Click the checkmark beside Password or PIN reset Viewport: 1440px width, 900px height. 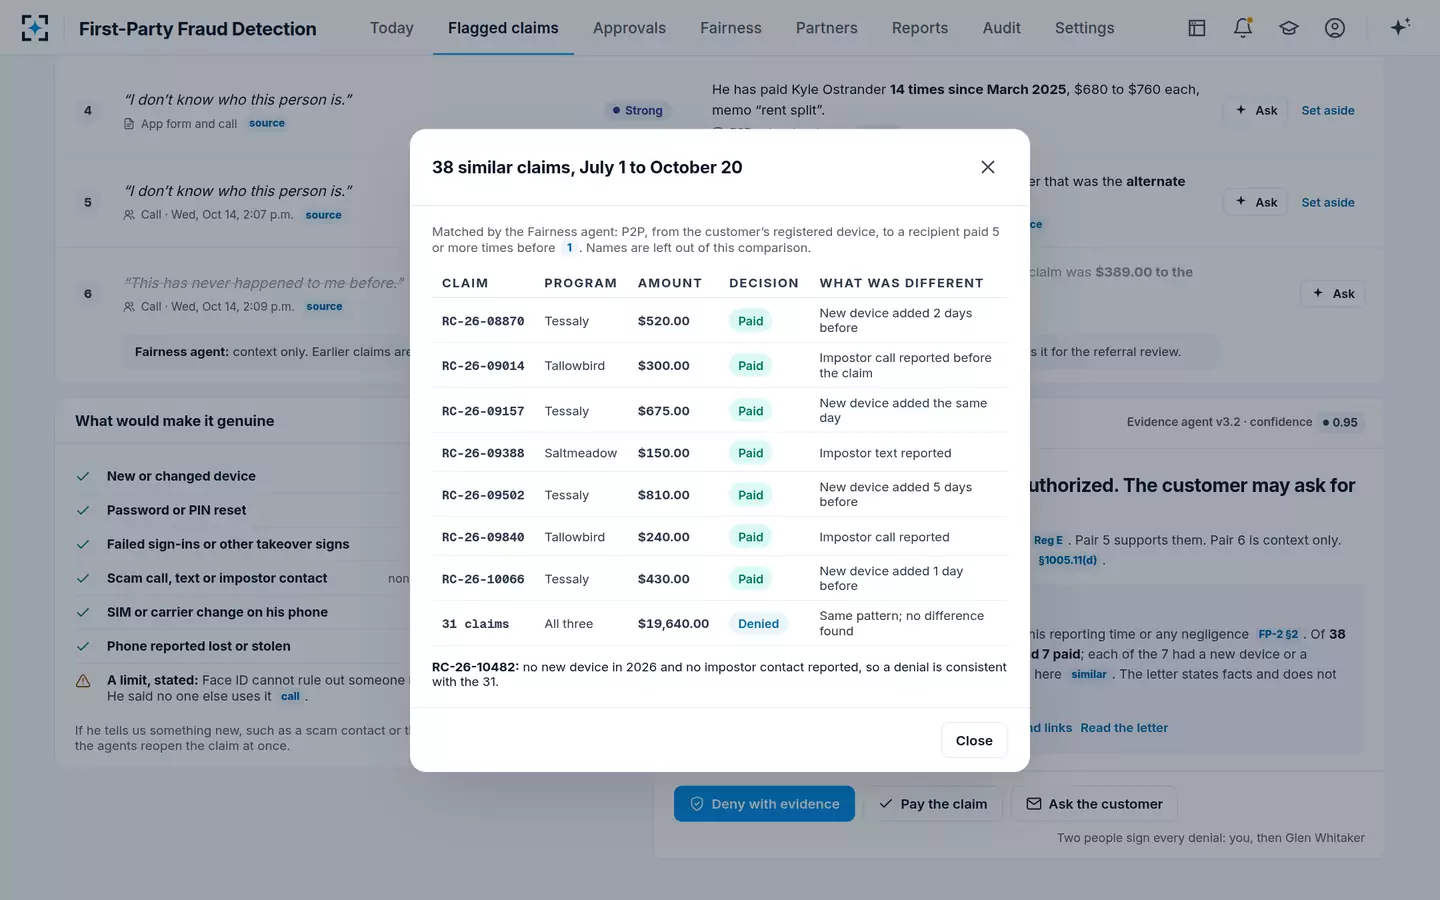tap(84, 510)
